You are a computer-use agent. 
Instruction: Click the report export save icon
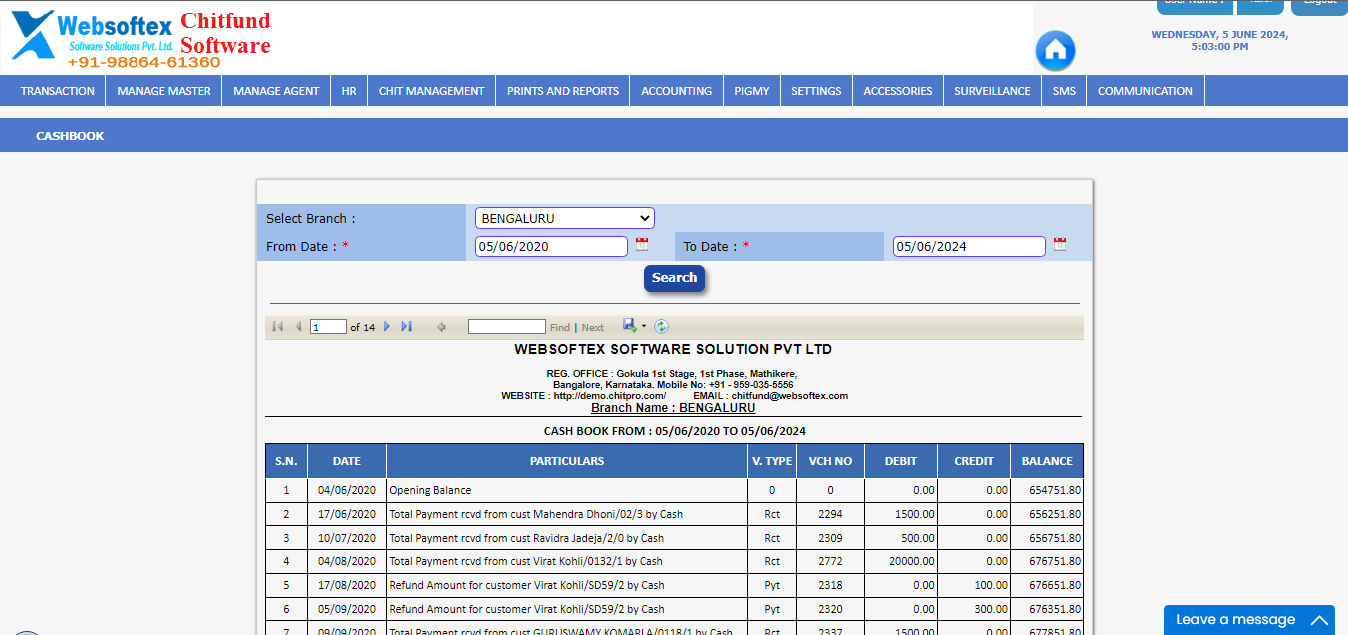pyautogui.click(x=629, y=325)
